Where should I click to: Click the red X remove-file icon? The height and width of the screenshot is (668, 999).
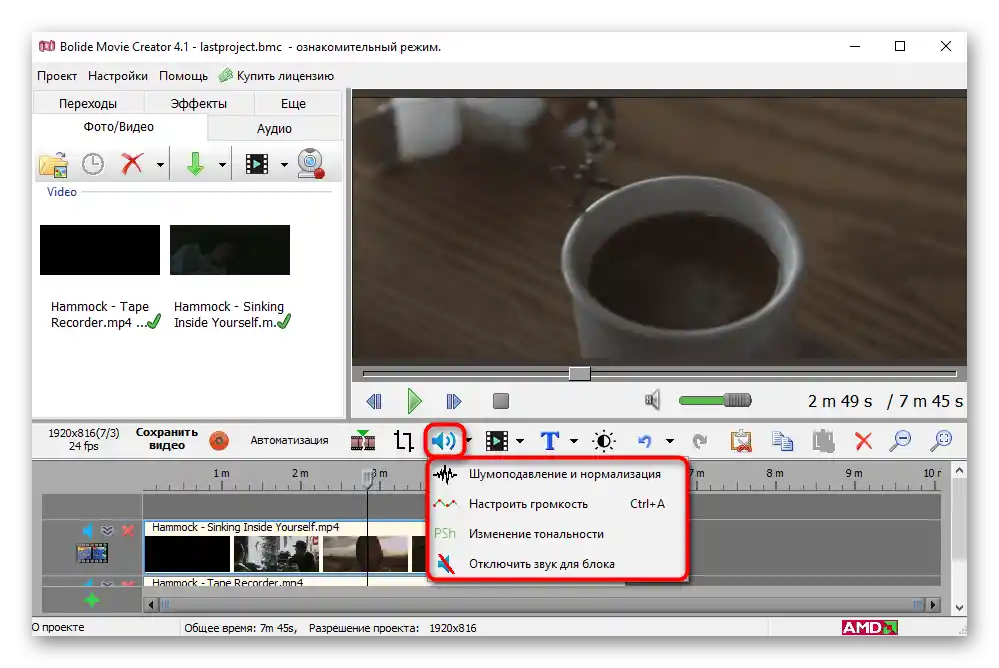[x=132, y=164]
